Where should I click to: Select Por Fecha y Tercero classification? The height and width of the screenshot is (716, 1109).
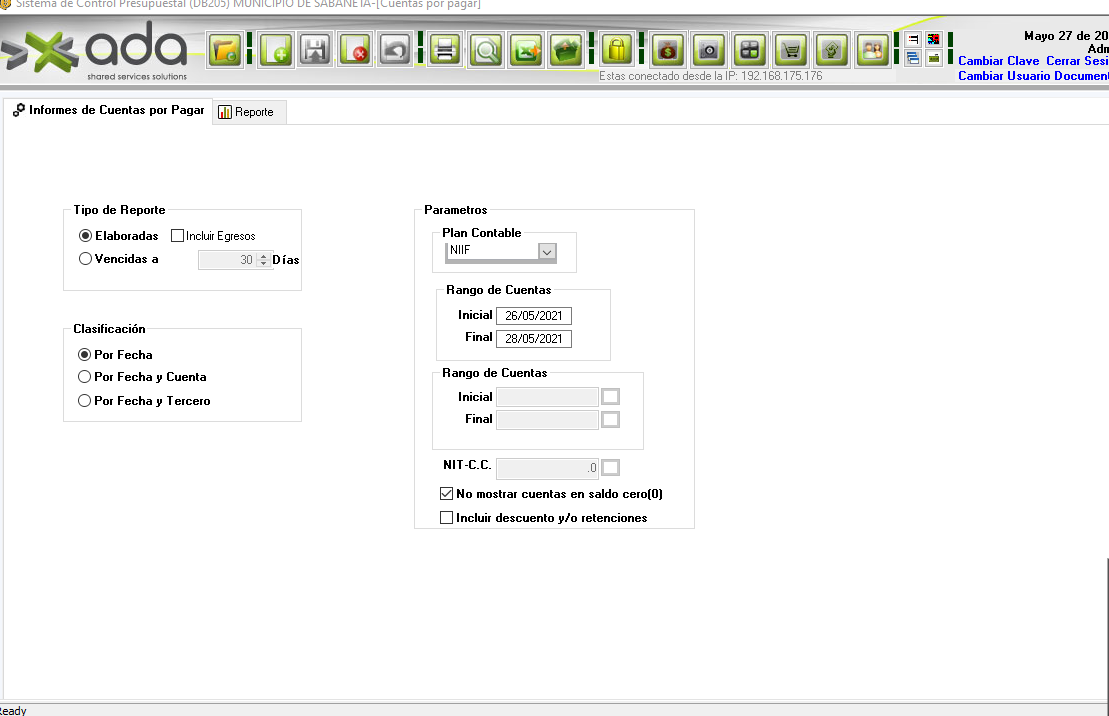click(x=85, y=401)
